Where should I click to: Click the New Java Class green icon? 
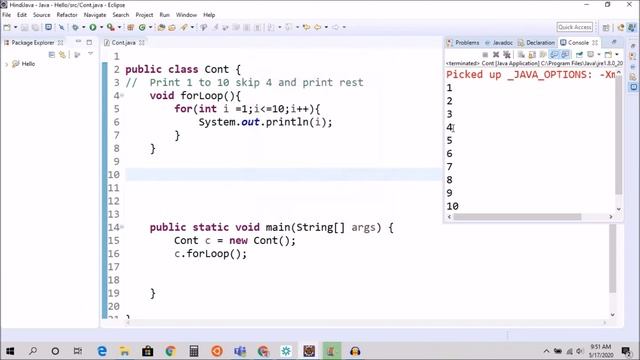[x=142, y=27]
